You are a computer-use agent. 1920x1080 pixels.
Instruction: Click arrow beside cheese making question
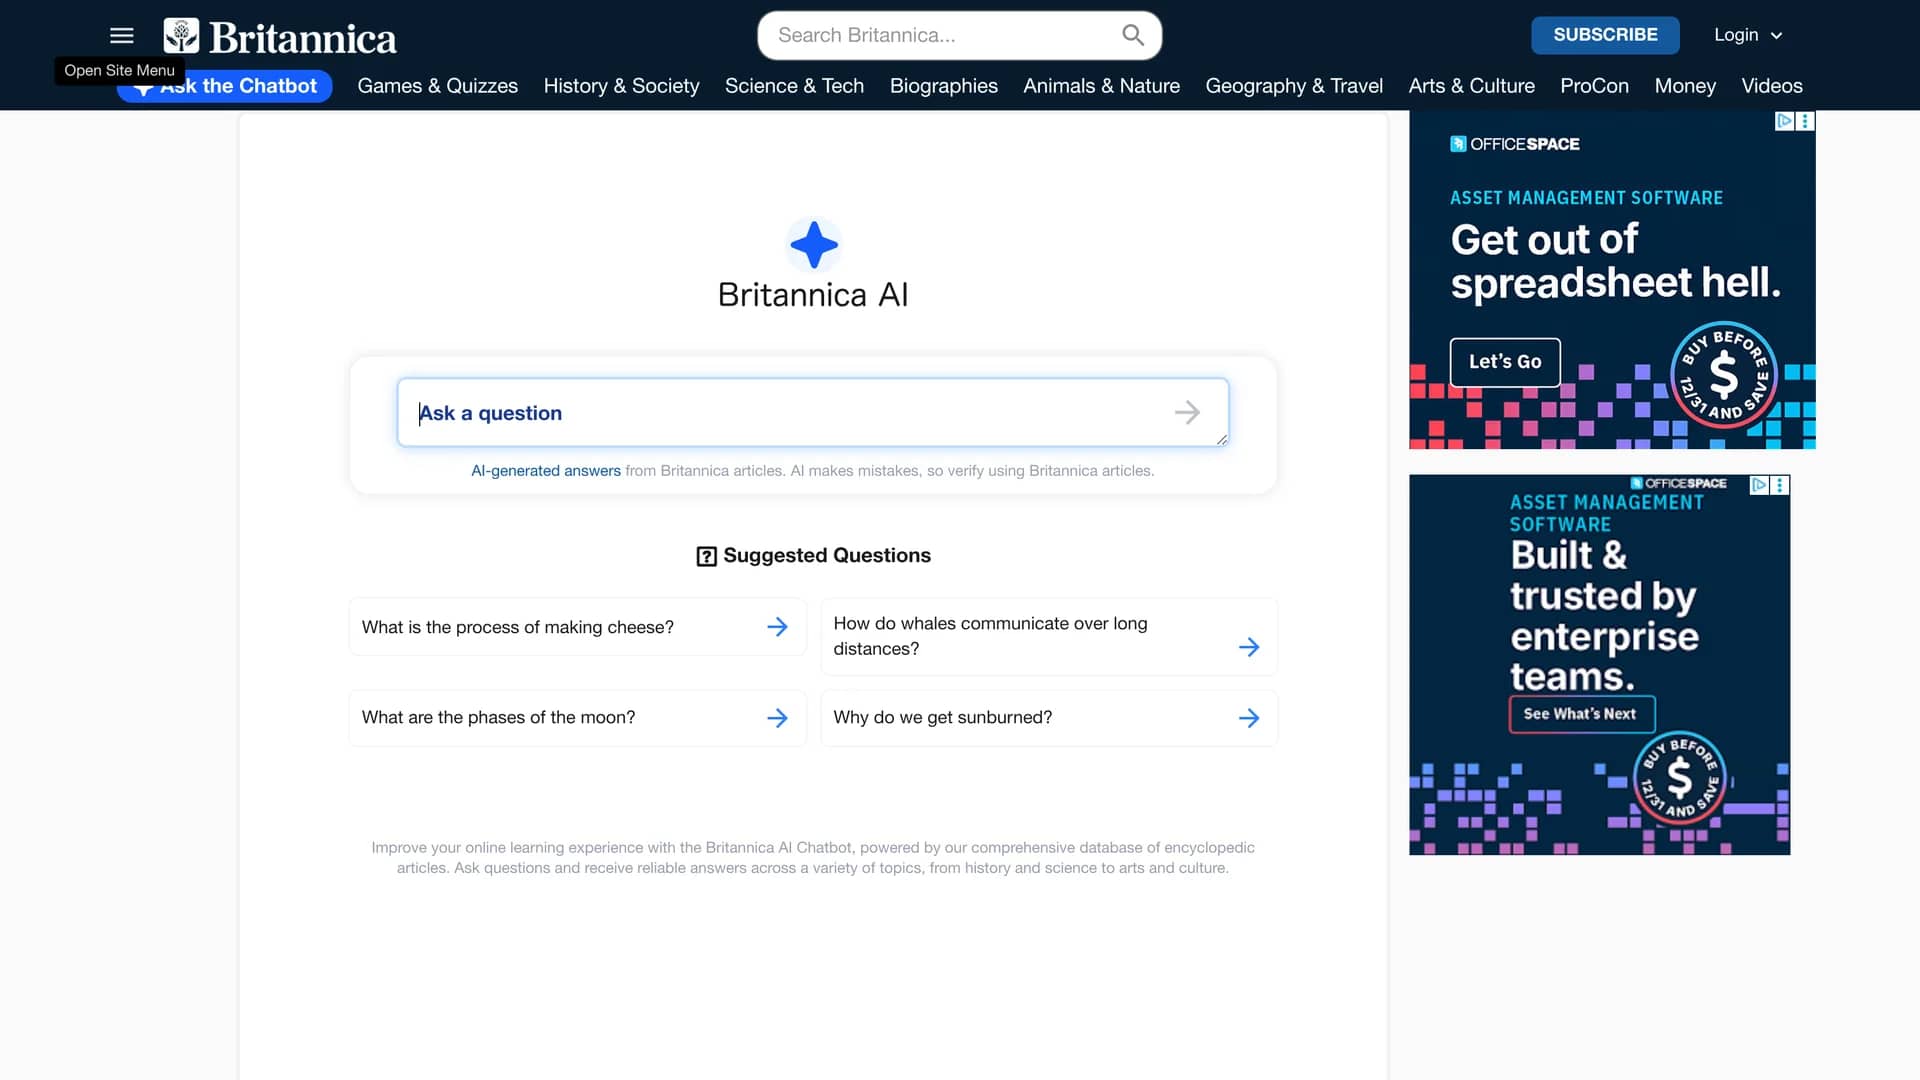pos(777,627)
